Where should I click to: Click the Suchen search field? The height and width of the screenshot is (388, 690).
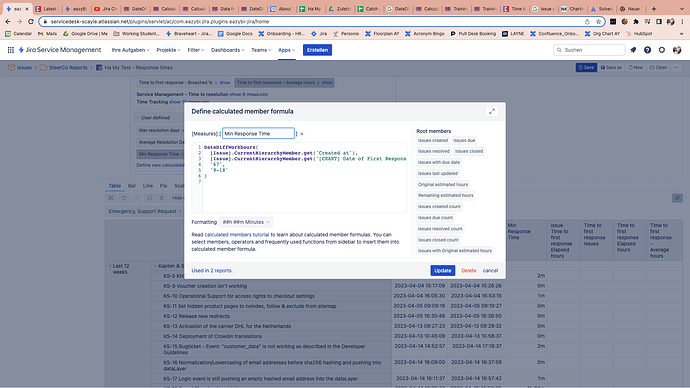click(589, 50)
